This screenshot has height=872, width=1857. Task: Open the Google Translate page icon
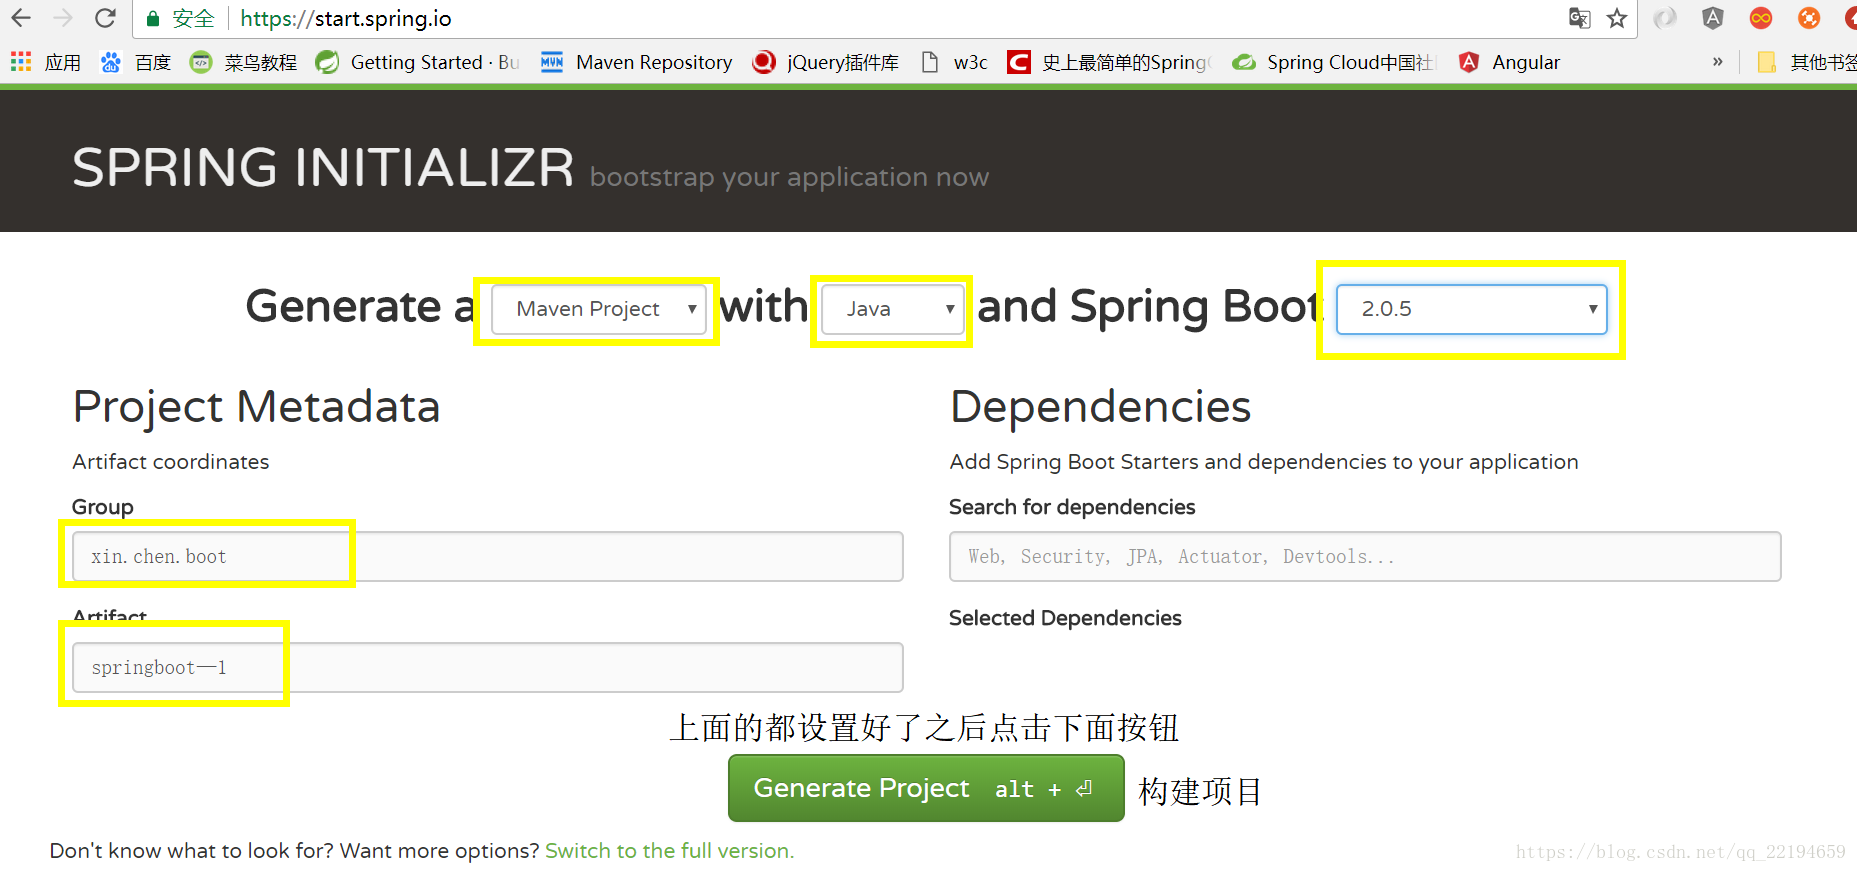(1579, 18)
